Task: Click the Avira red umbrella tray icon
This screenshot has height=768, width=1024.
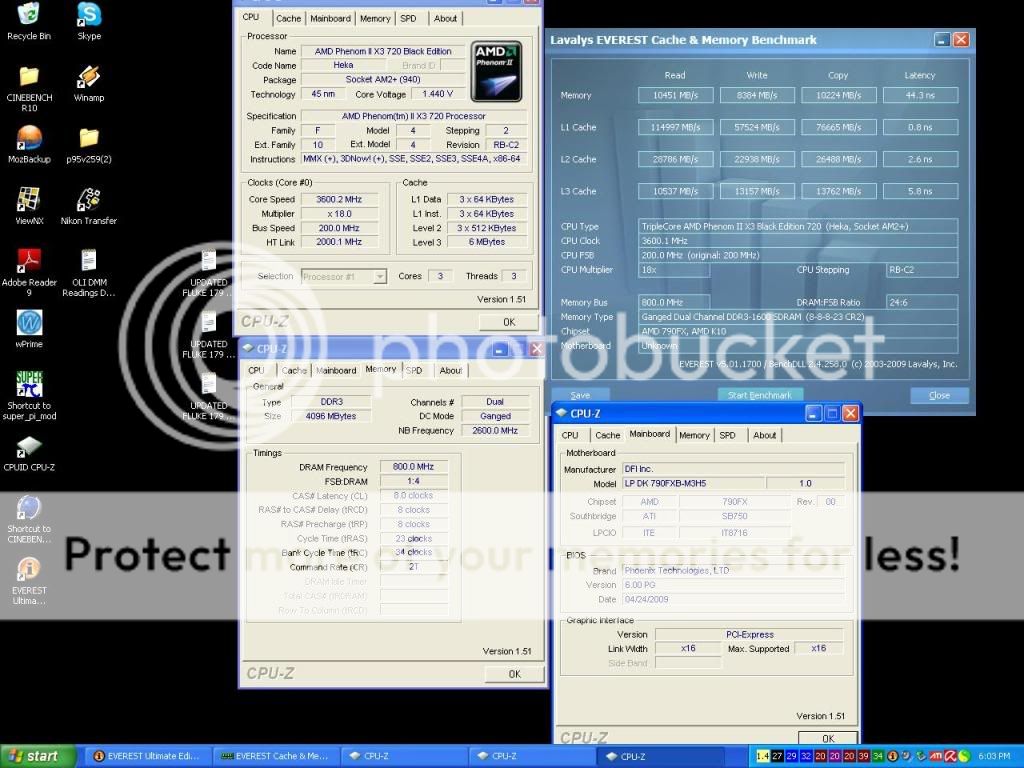Action: point(950,756)
